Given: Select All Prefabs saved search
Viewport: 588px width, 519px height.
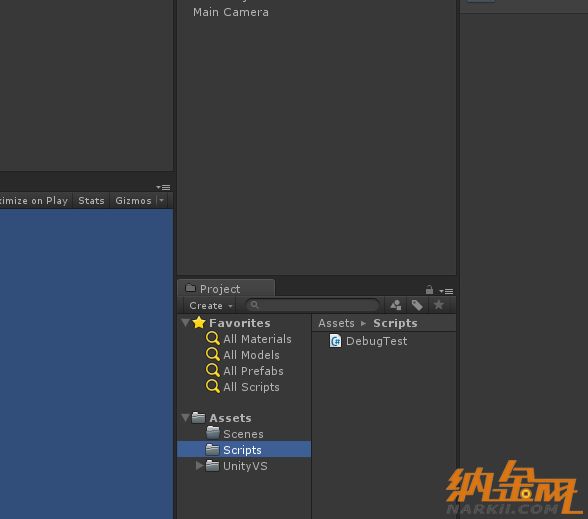Looking at the screenshot, I should 244,371.
